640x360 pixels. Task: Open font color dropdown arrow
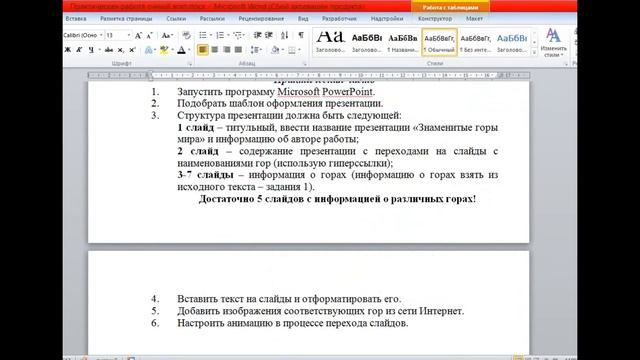coord(189,50)
